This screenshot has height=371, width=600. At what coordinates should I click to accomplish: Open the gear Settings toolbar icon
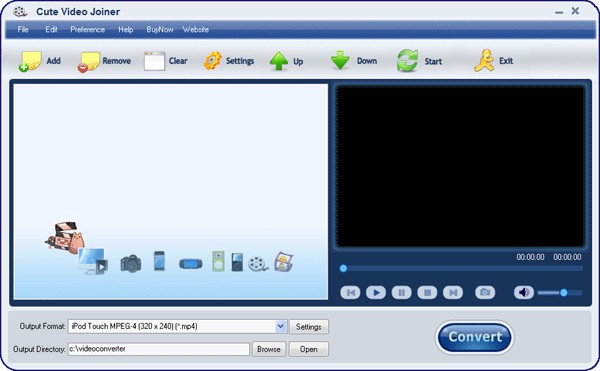(x=212, y=61)
